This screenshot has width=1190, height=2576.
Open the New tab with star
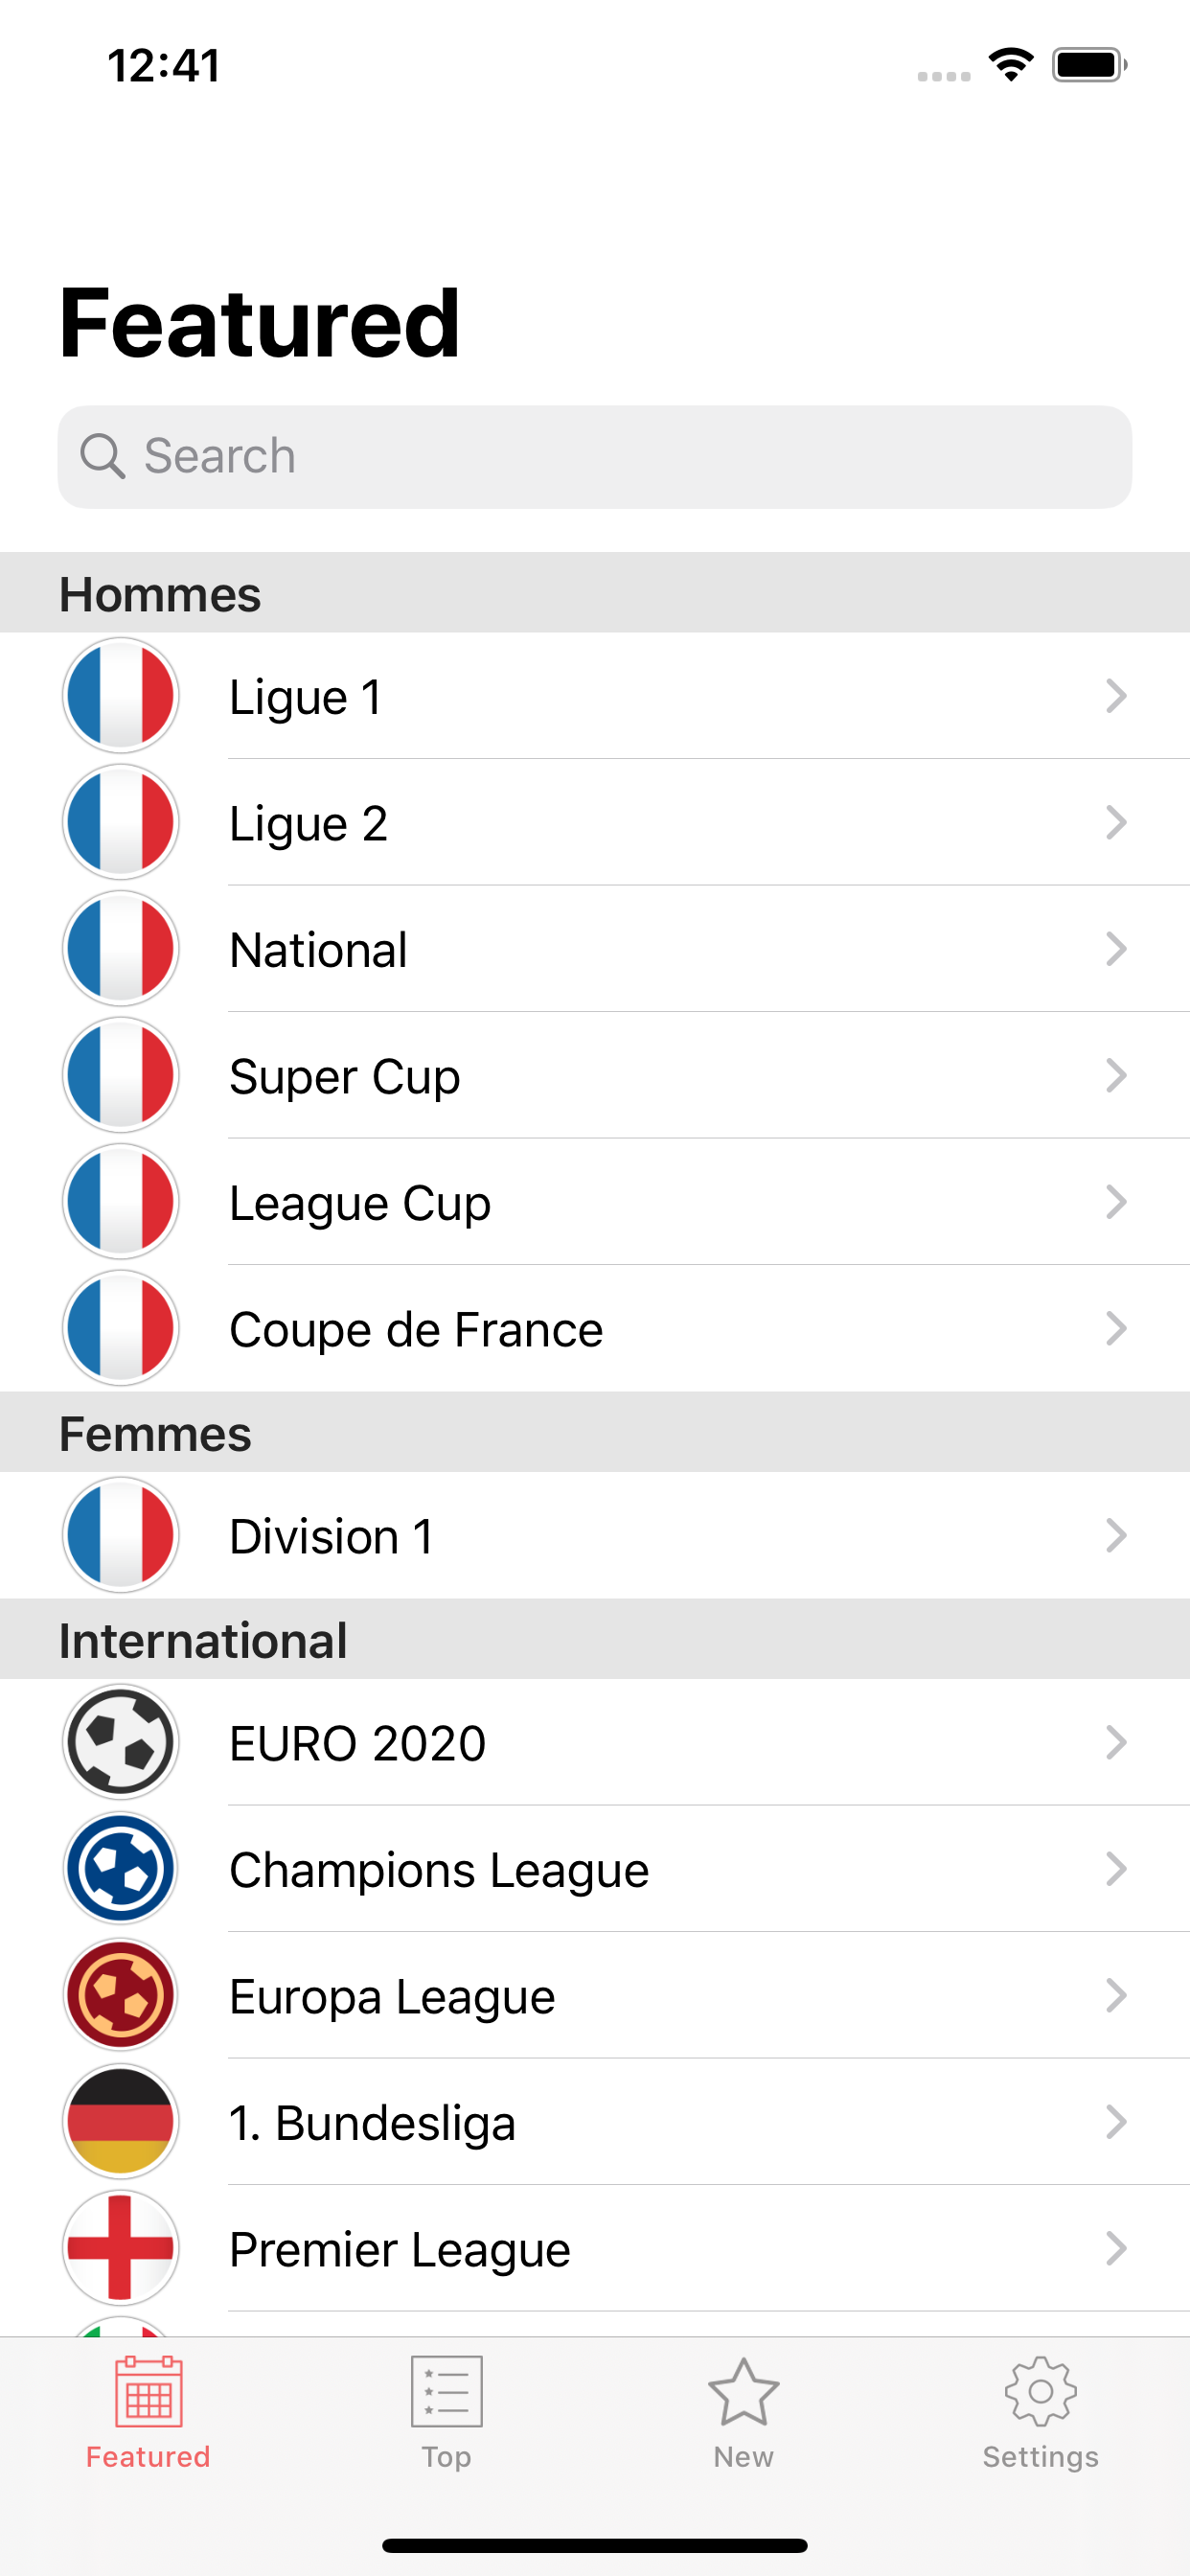click(743, 2412)
